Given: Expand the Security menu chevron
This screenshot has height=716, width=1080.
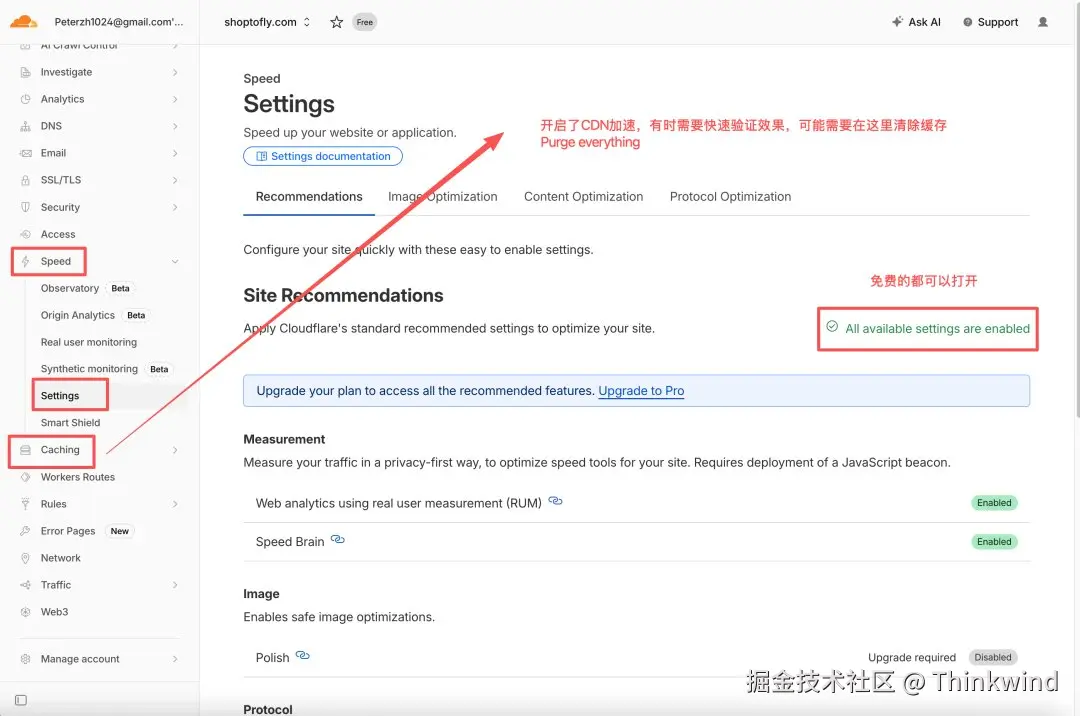Looking at the screenshot, I should 175,207.
